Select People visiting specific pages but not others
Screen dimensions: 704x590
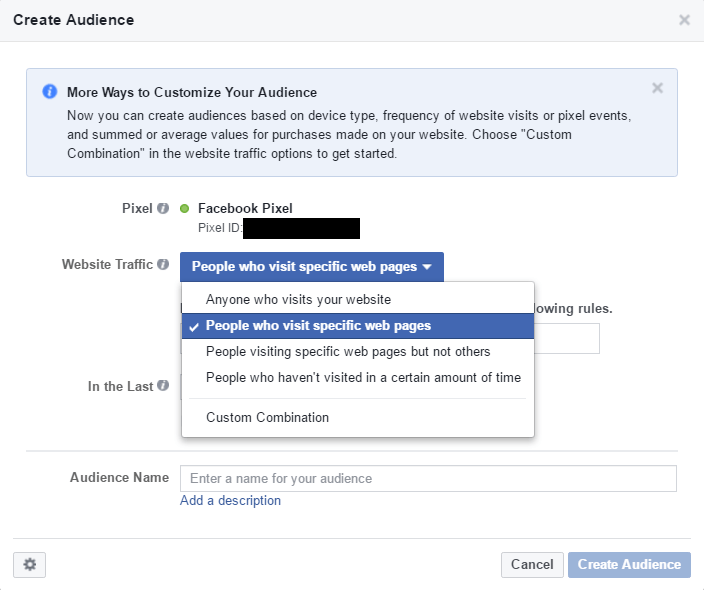[x=358, y=352]
